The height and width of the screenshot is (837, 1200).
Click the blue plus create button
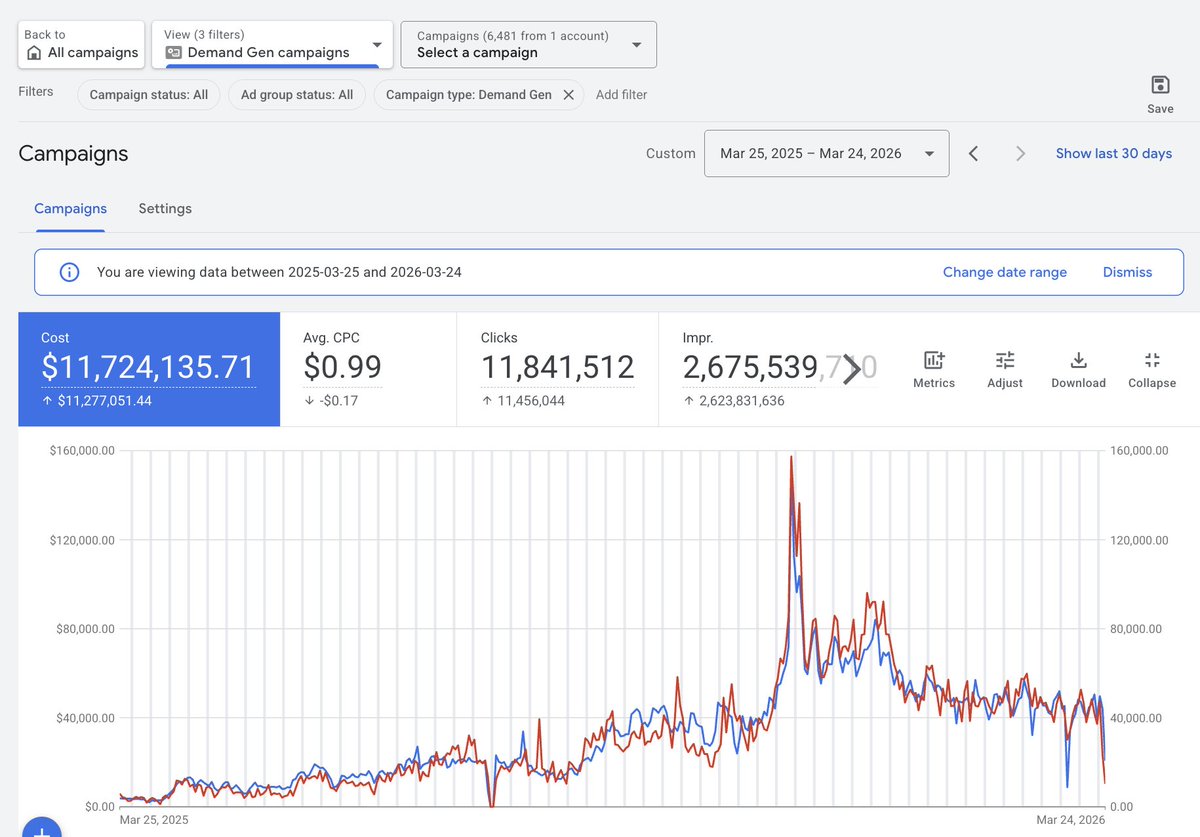[x=42, y=829]
